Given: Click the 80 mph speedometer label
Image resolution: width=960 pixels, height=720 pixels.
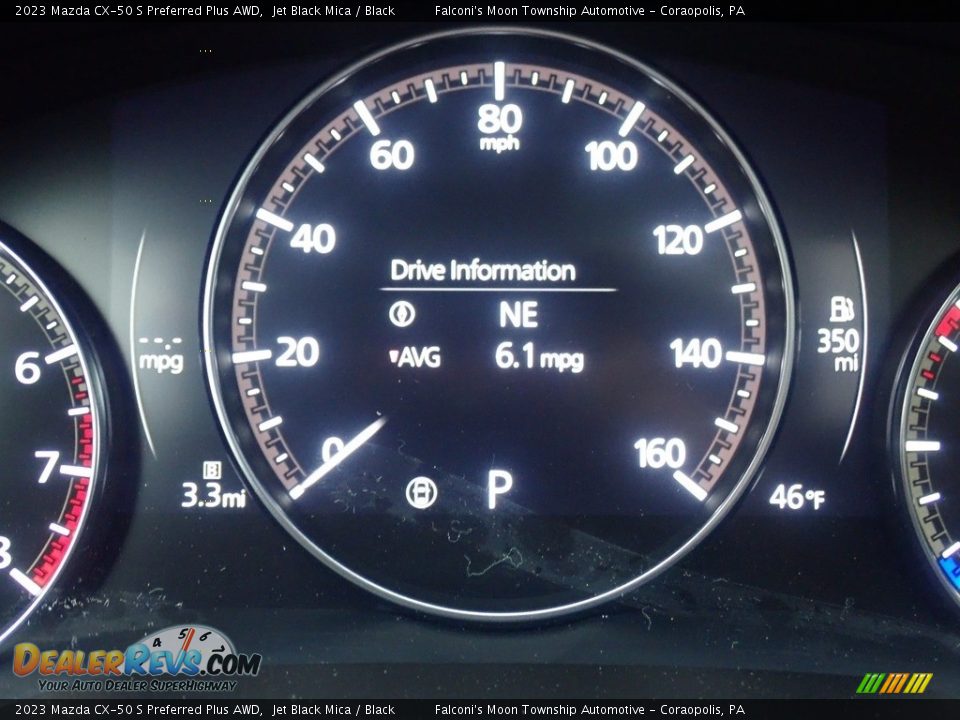Looking at the screenshot, I should coord(500,127).
